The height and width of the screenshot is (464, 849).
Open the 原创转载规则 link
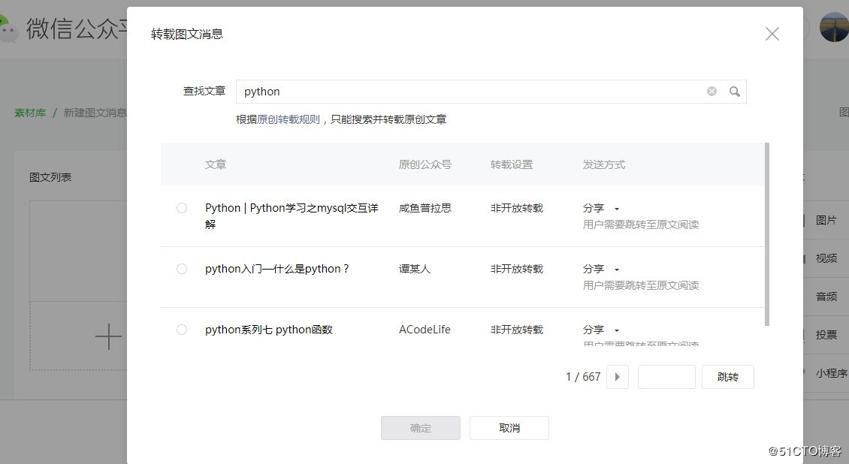(288, 119)
